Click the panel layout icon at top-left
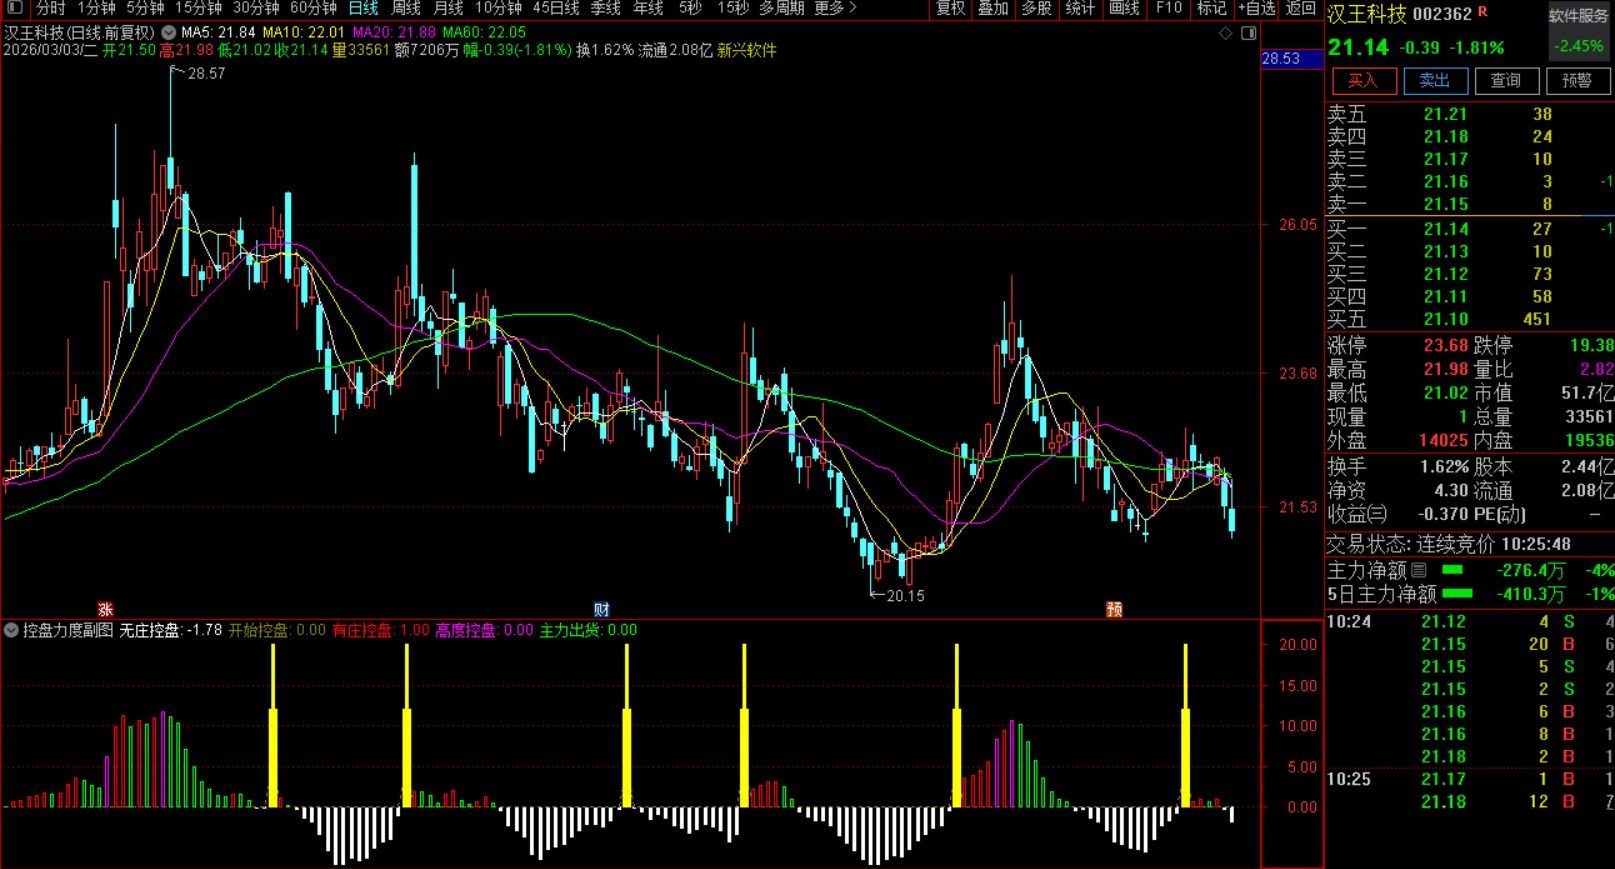The height and width of the screenshot is (869, 1615). click(x=14, y=8)
